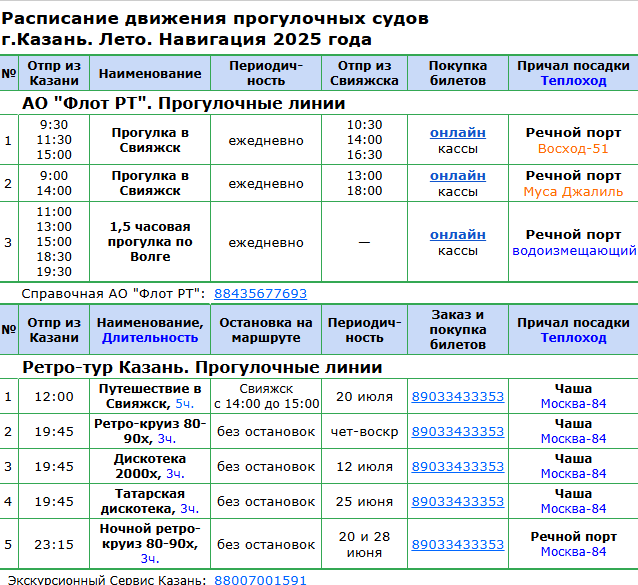Click 1,5 часовая прогулка по Волге name
638x585 pixels.
click(150, 242)
